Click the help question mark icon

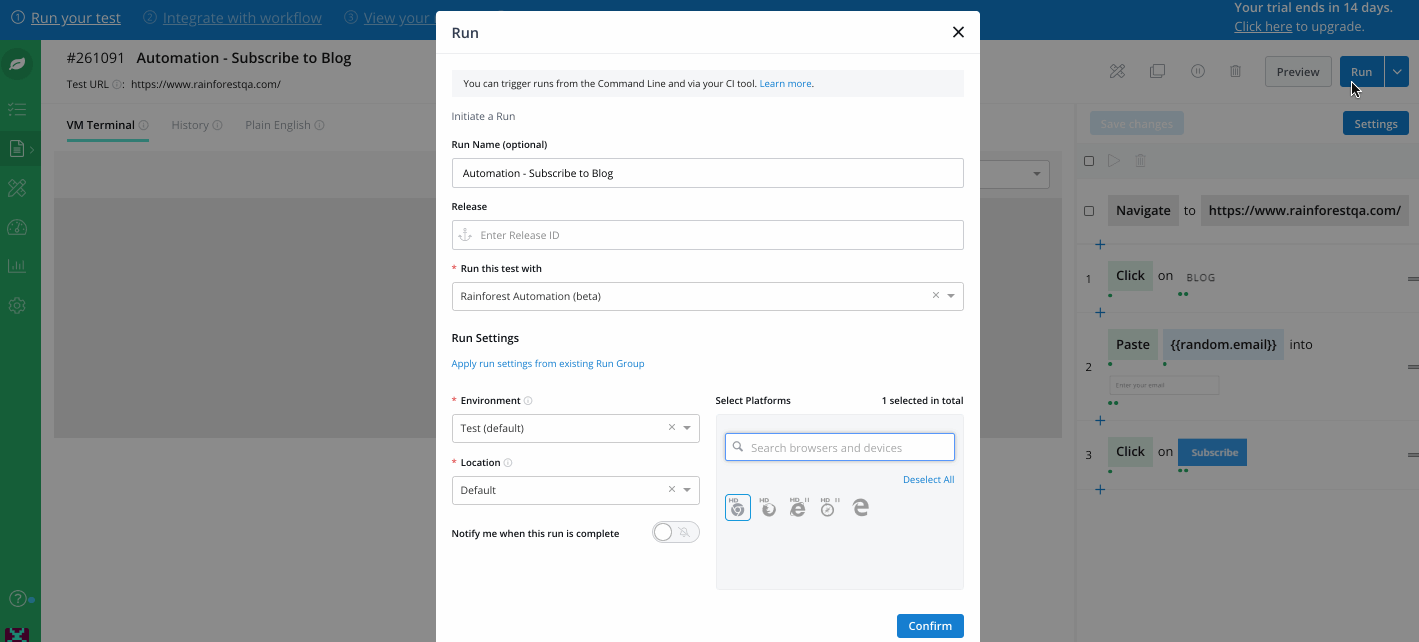[x=17, y=599]
